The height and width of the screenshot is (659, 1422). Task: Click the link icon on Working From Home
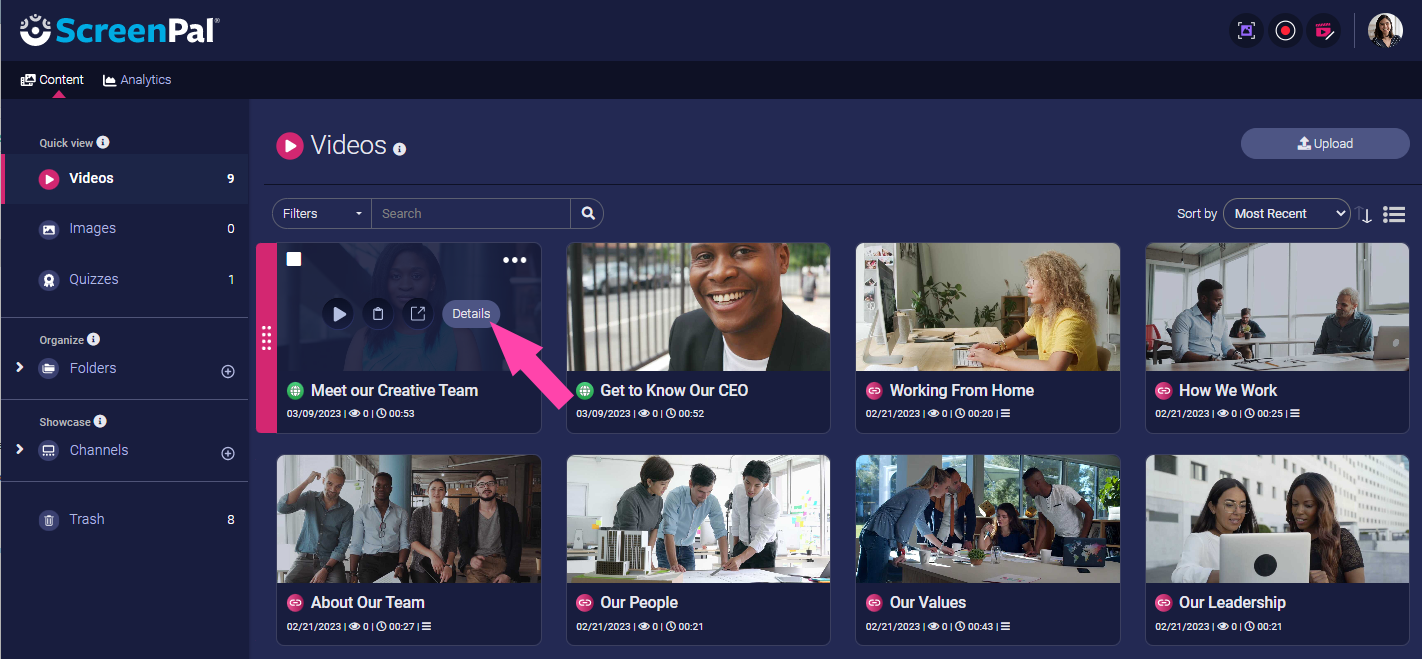874,391
